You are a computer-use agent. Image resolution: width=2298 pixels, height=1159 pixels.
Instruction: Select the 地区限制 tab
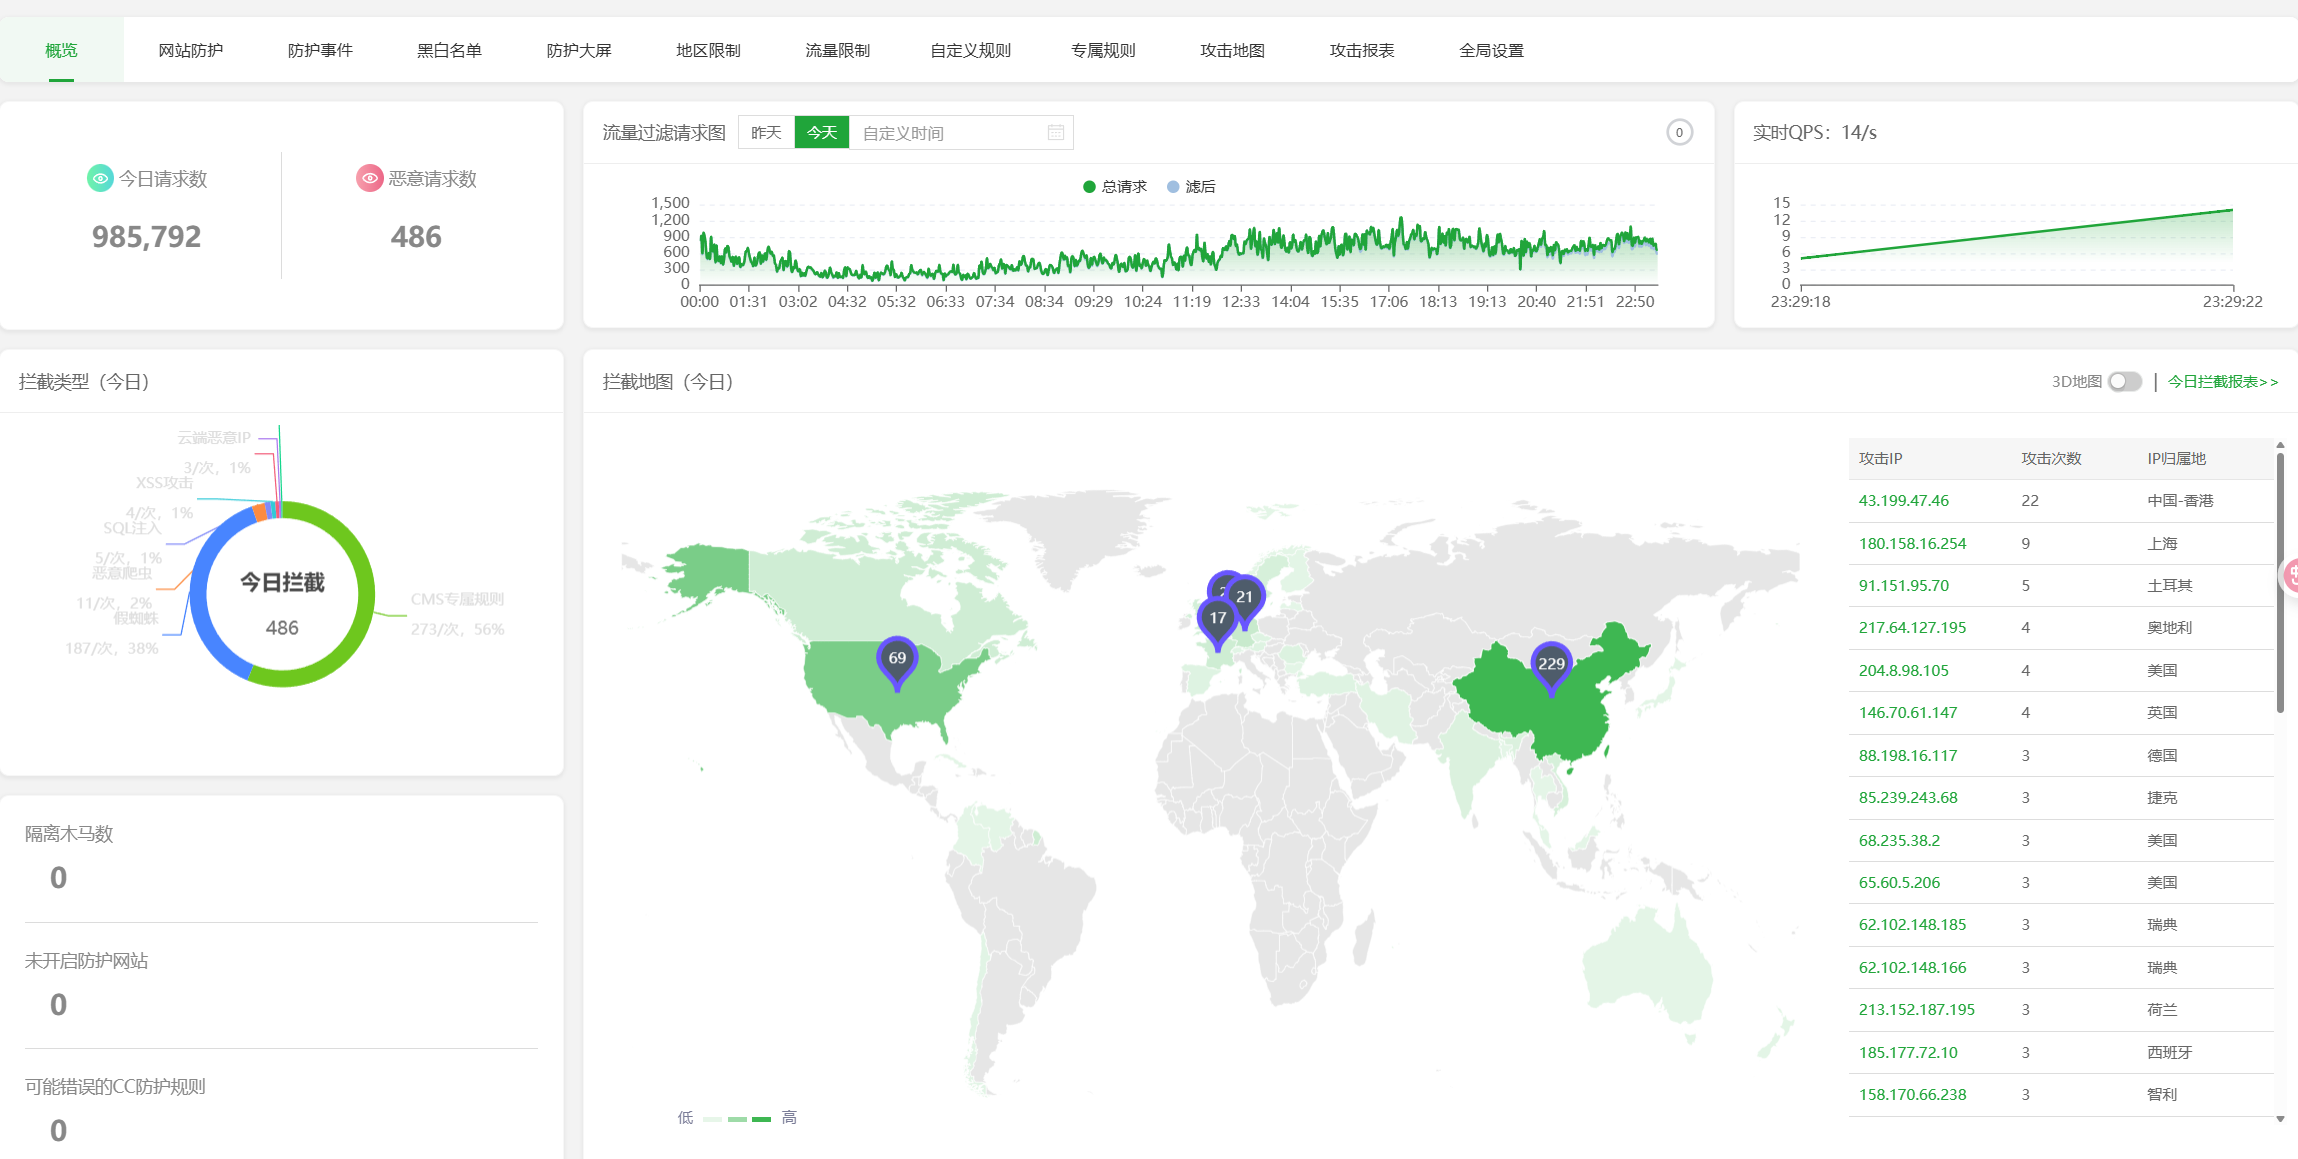(x=708, y=50)
